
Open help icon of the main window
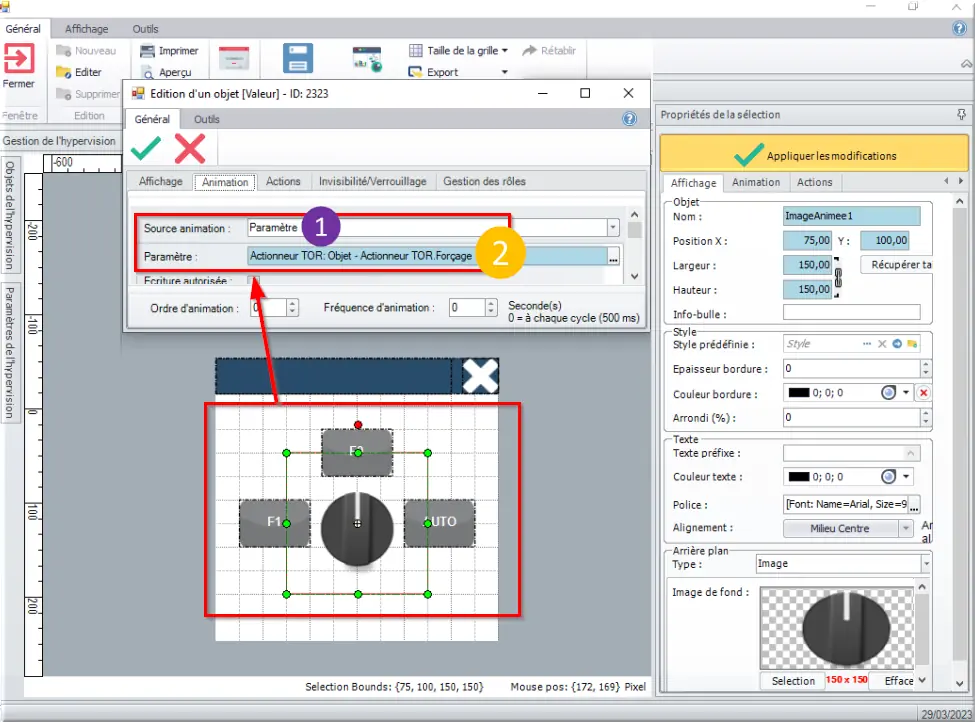click(959, 29)
